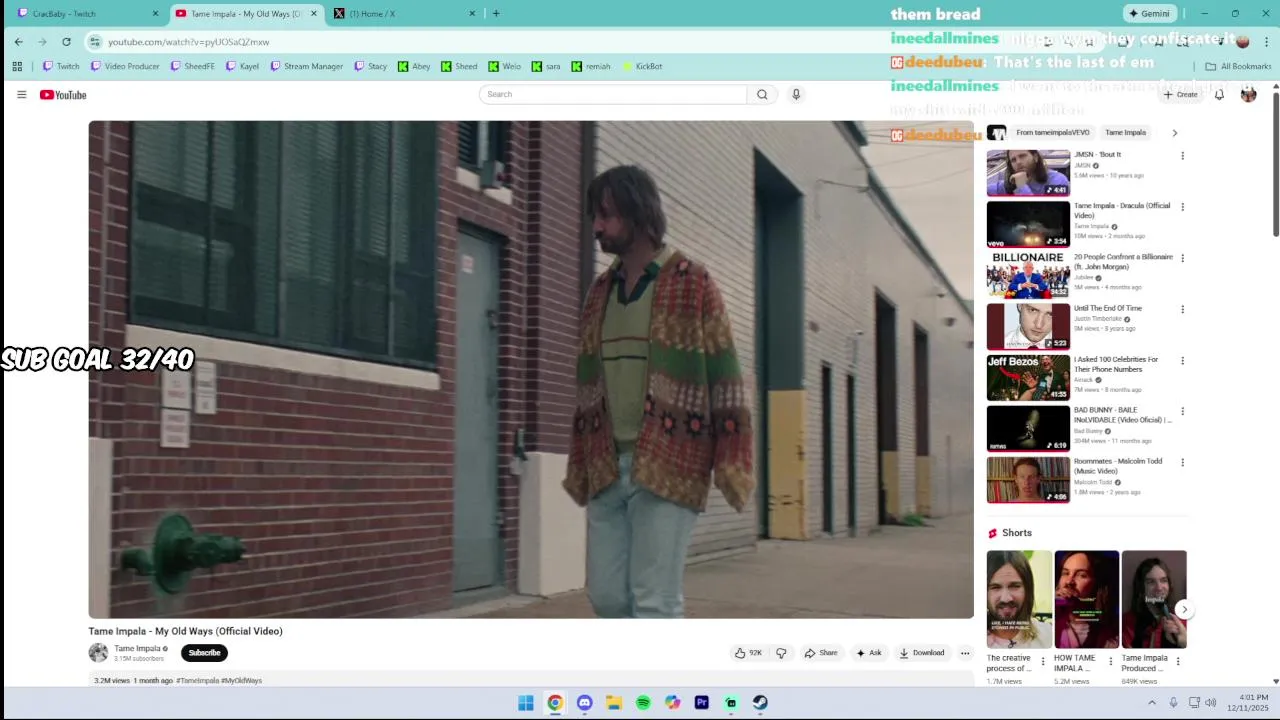This screenshot has height=720, width=1280.
Task: Open options for Until The End Of Time
Action: click(1182, 309)
